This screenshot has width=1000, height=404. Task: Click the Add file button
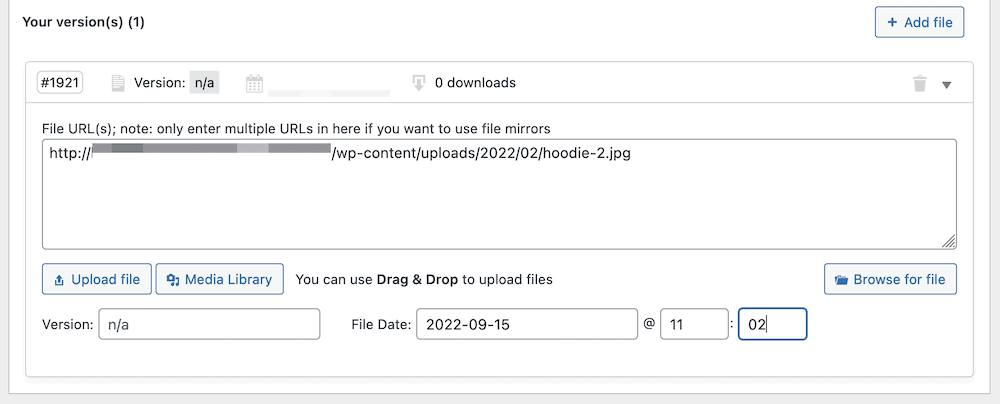pos(919,22)
